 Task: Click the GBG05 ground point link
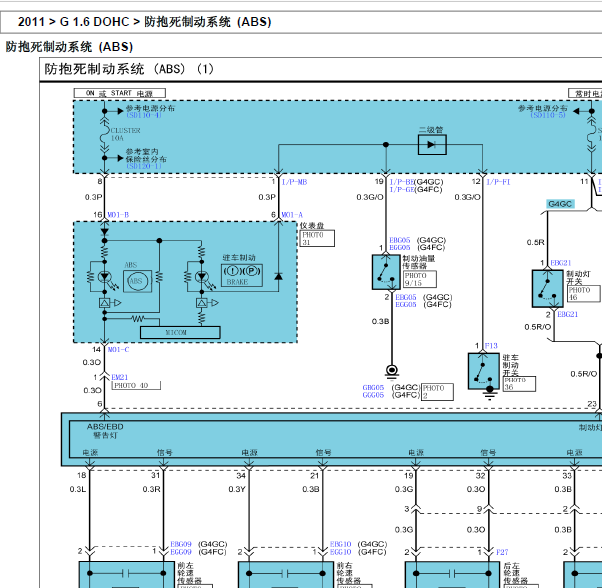click(373, 388)
